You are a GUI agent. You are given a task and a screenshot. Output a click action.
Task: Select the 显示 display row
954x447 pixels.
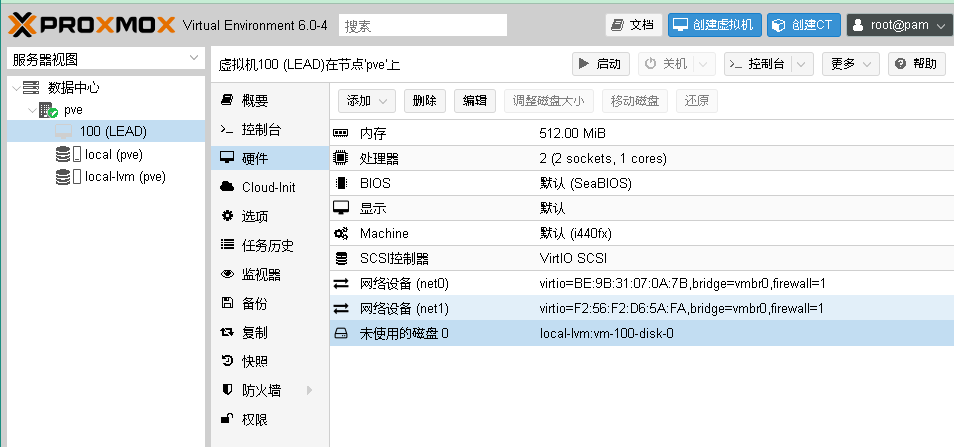click(x=642, y=209)
